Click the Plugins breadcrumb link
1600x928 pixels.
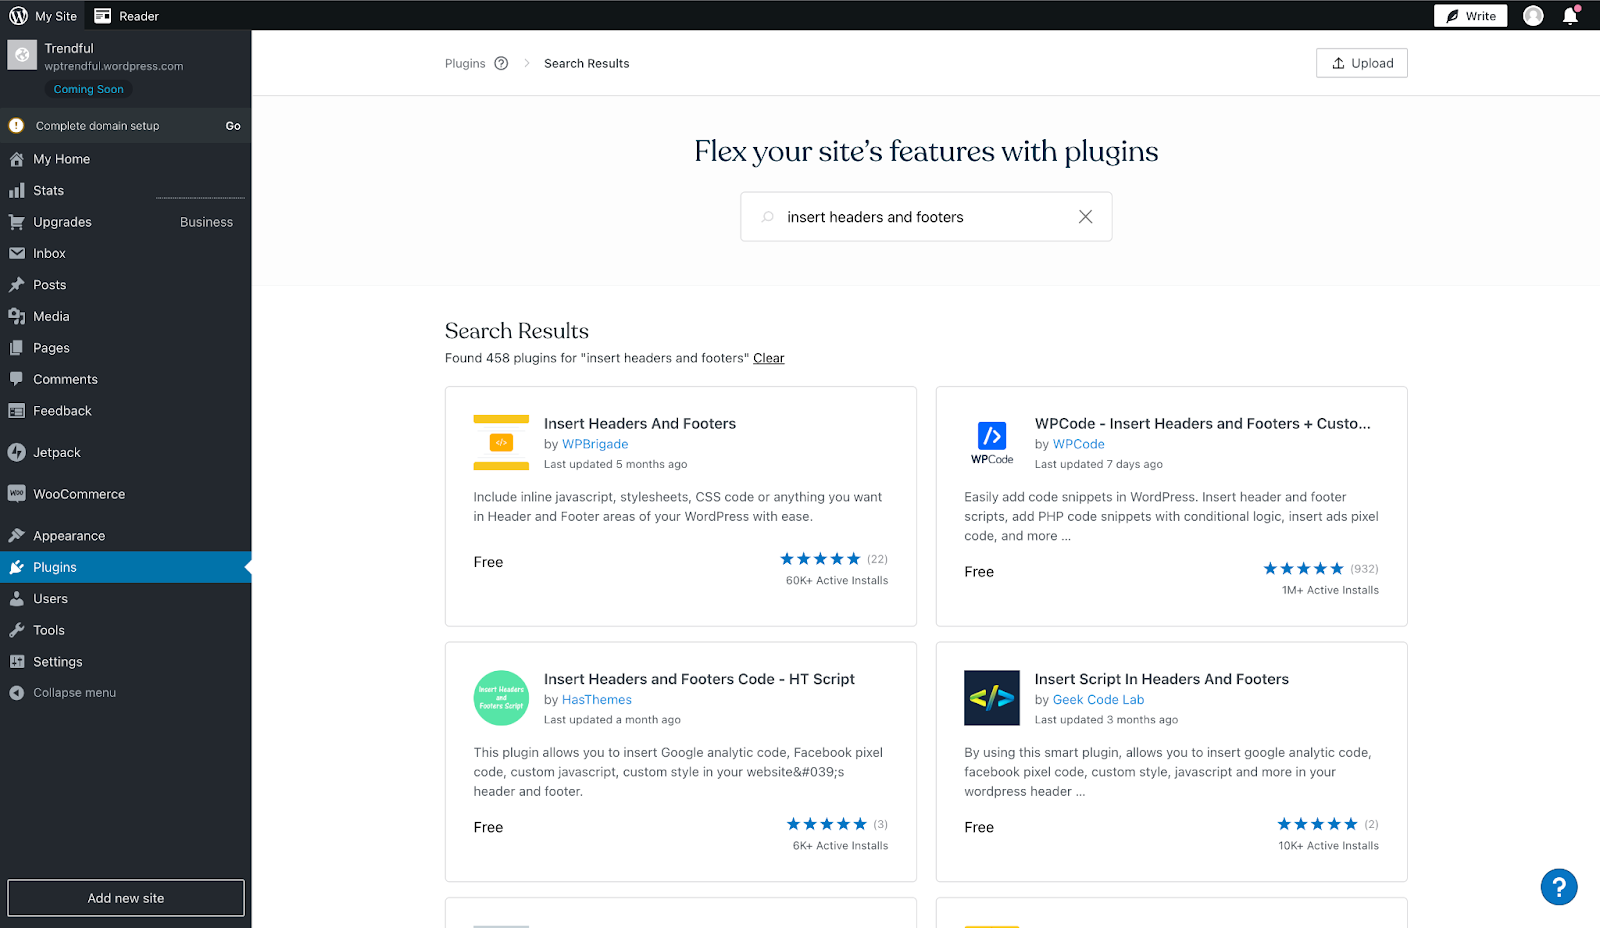465,63
